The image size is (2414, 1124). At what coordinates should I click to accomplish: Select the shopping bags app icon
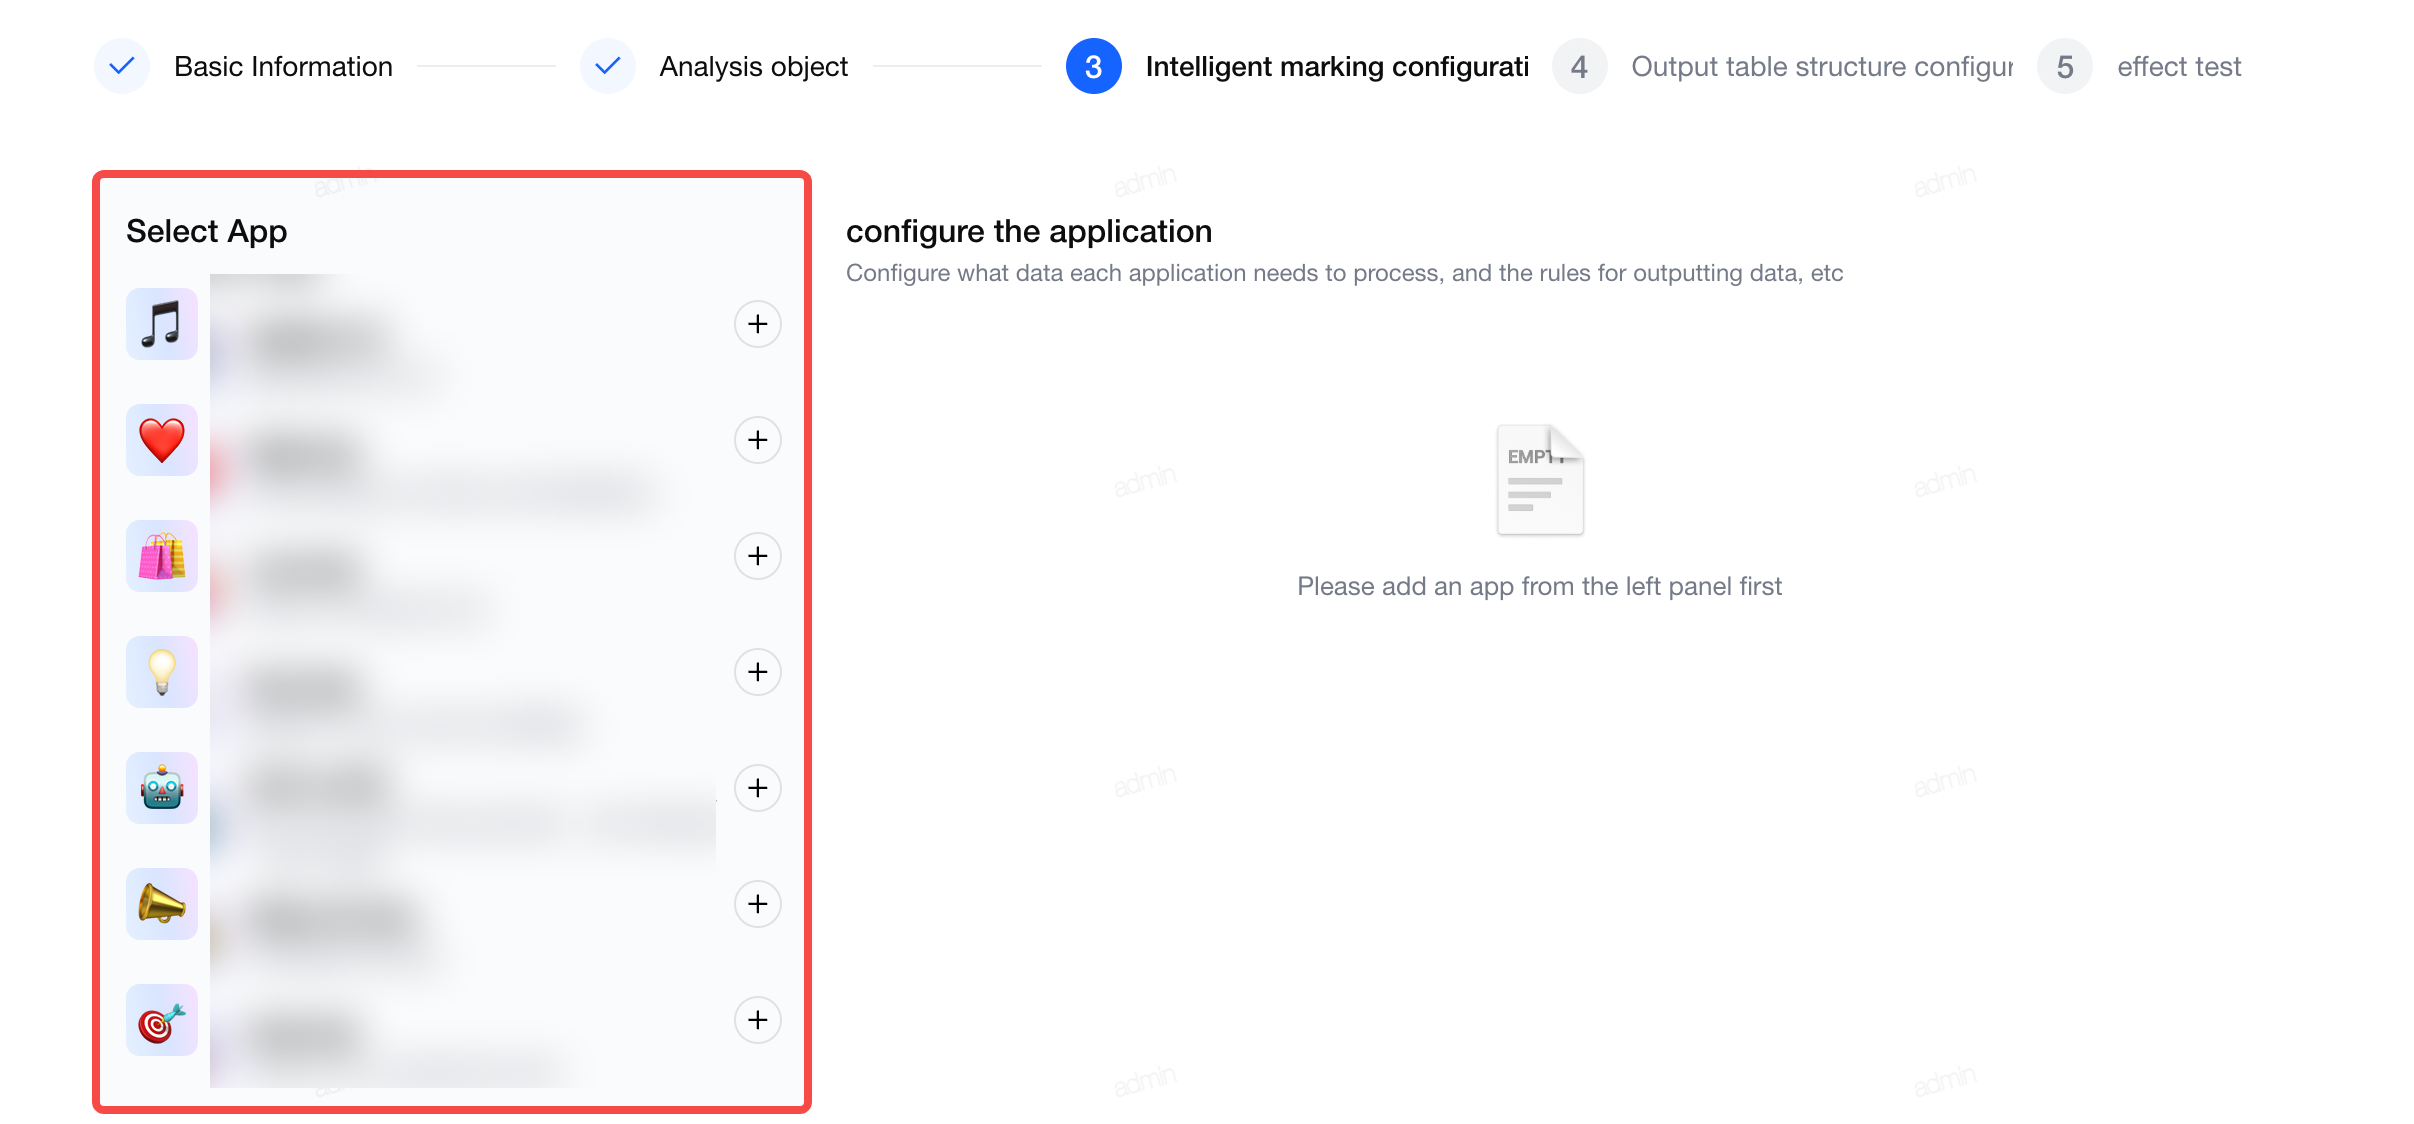pyautogui.click(x=162, y=556)
